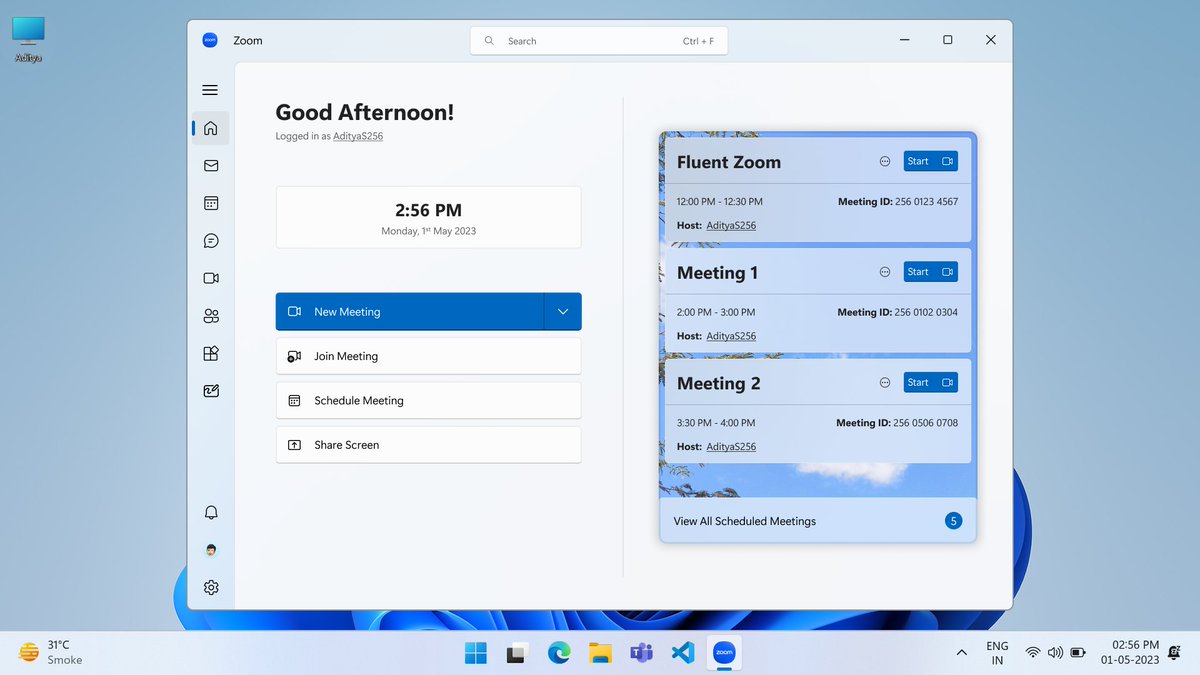The width and height of the screenshot is (1200, 675).
Task: Open the hamburger navigation menu
Action: click(x=210, y=90)
